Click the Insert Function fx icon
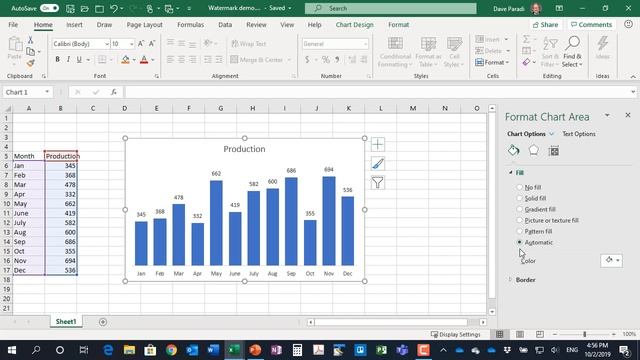 tap(114, 92)
